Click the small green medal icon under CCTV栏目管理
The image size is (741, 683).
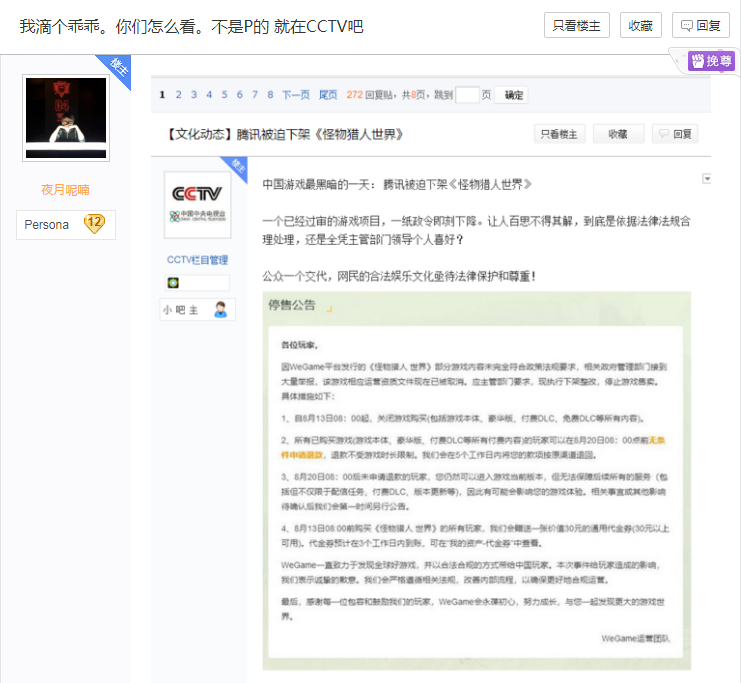pyautogui.click(x=173, y=283)
